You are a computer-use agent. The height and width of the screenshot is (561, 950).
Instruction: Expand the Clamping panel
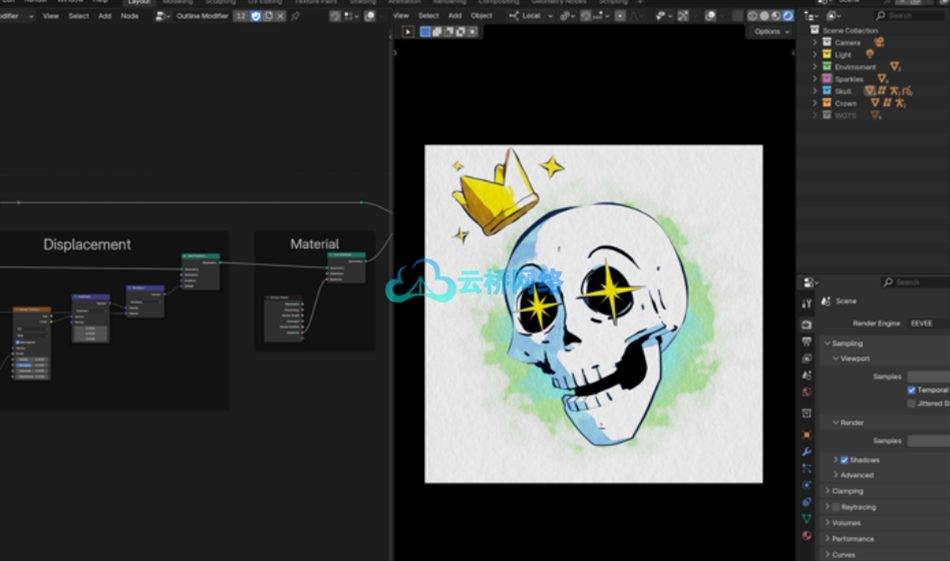828,491
